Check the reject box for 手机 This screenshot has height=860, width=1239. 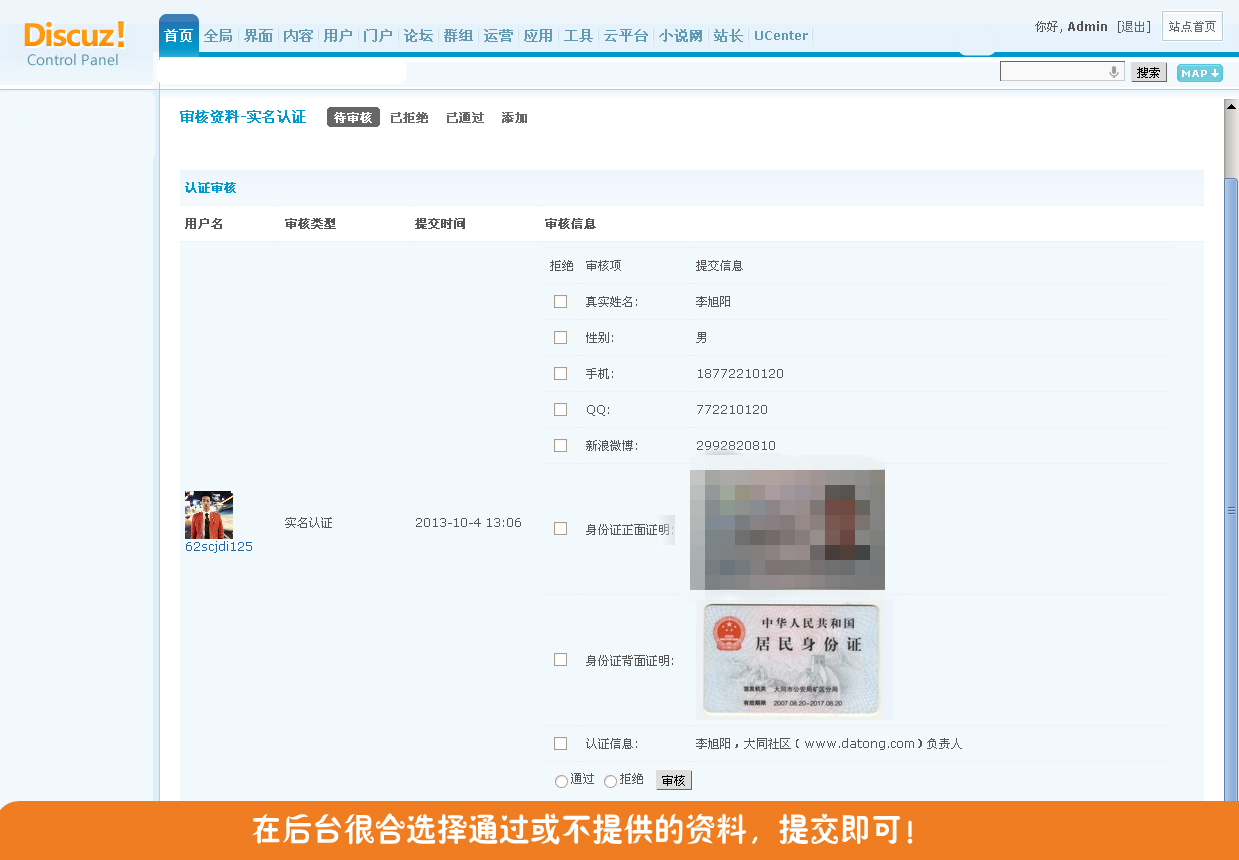[x=560, y=374]
